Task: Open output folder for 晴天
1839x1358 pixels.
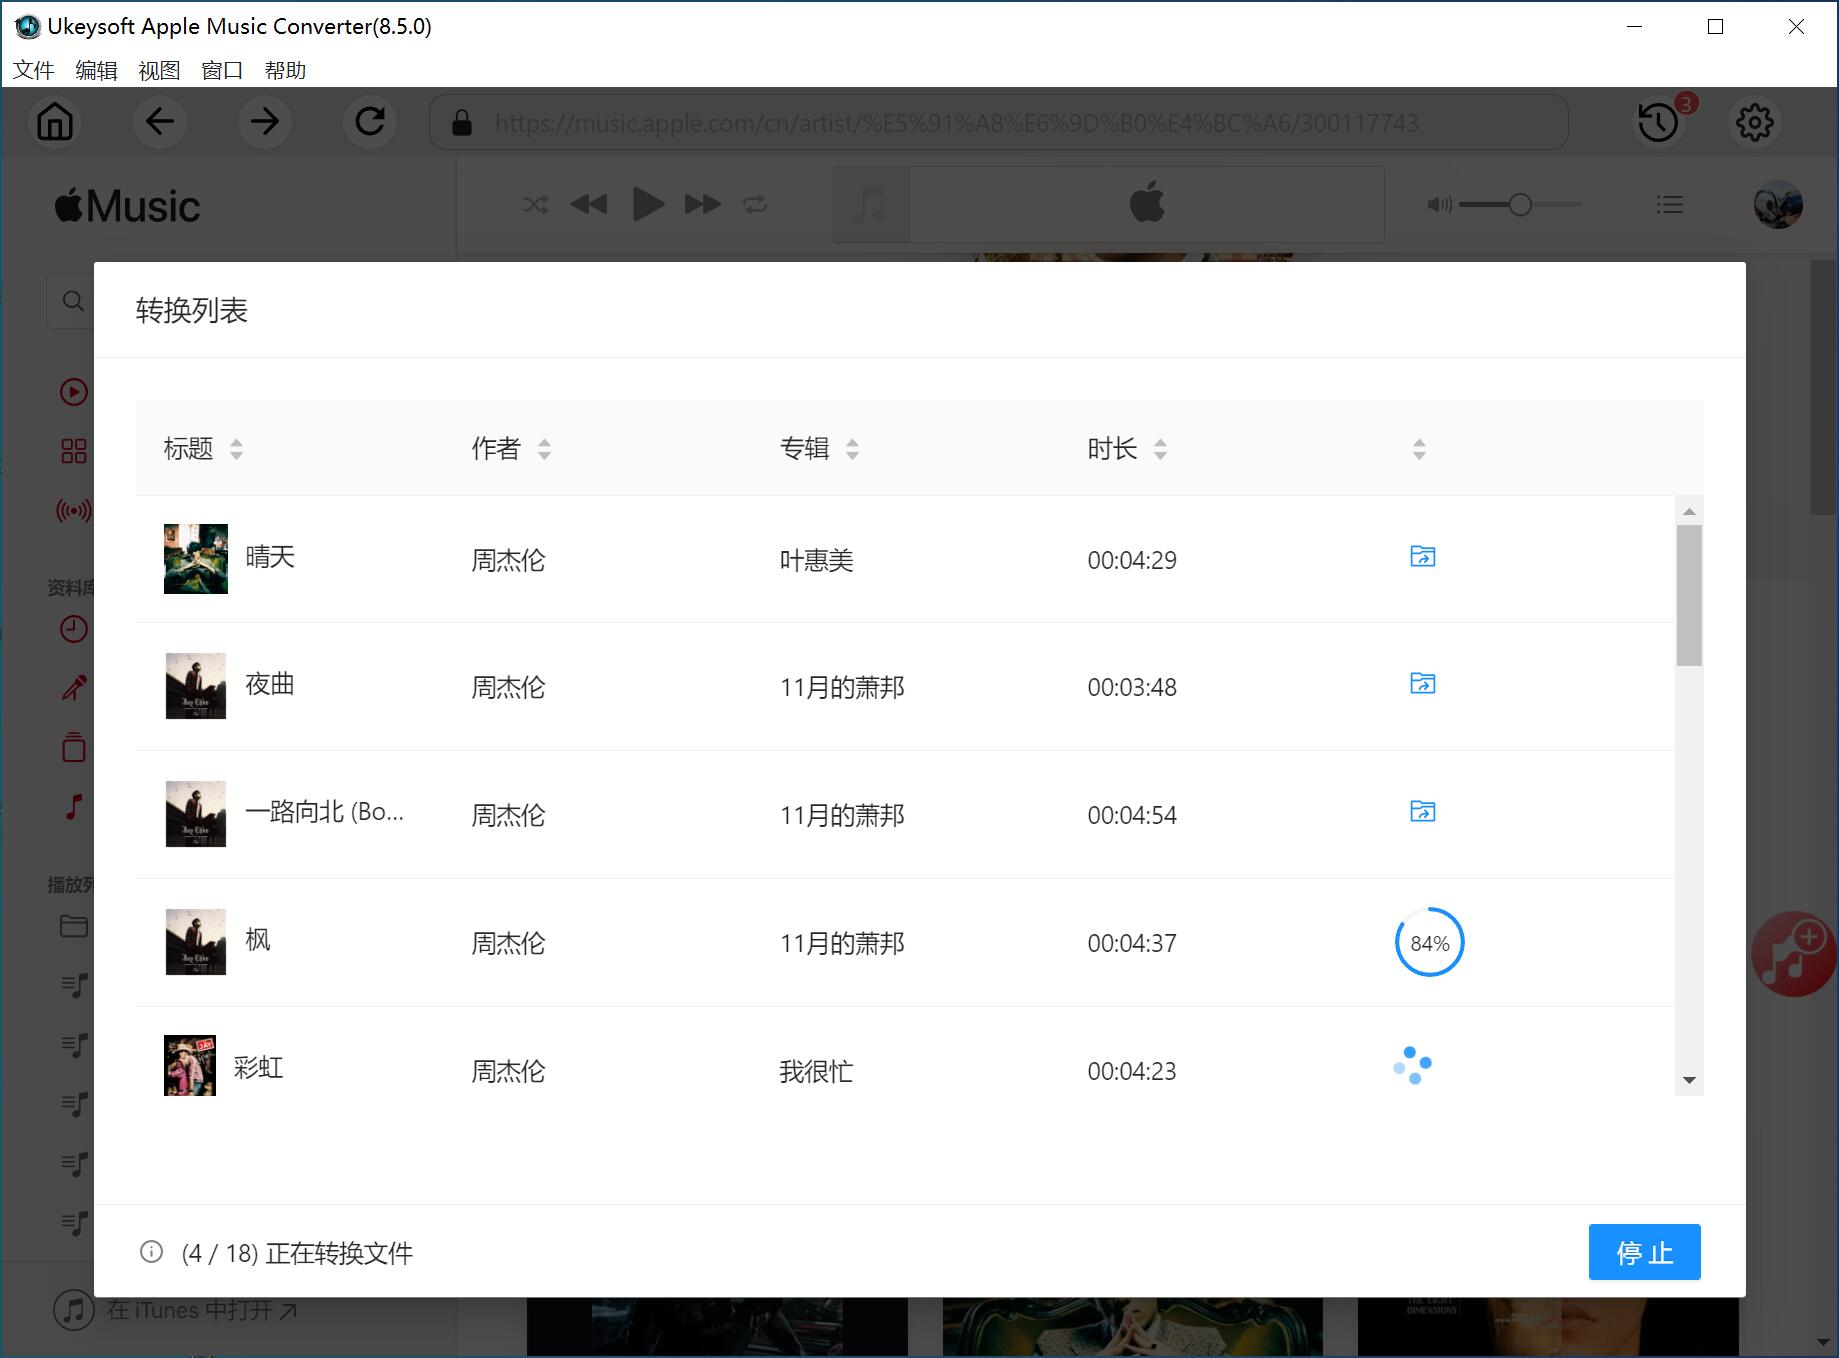Action: 1422,556
